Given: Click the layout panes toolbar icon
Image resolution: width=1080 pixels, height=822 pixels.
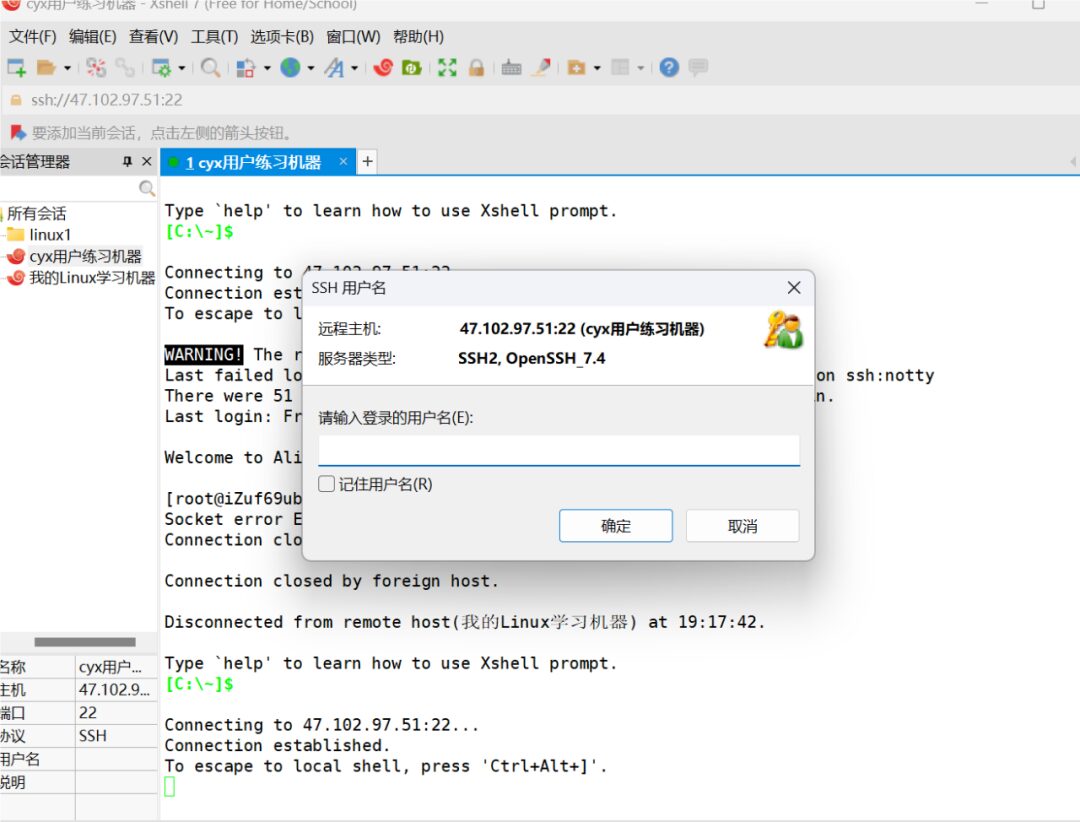Looking at the screenshot, I should click(621, 68).
